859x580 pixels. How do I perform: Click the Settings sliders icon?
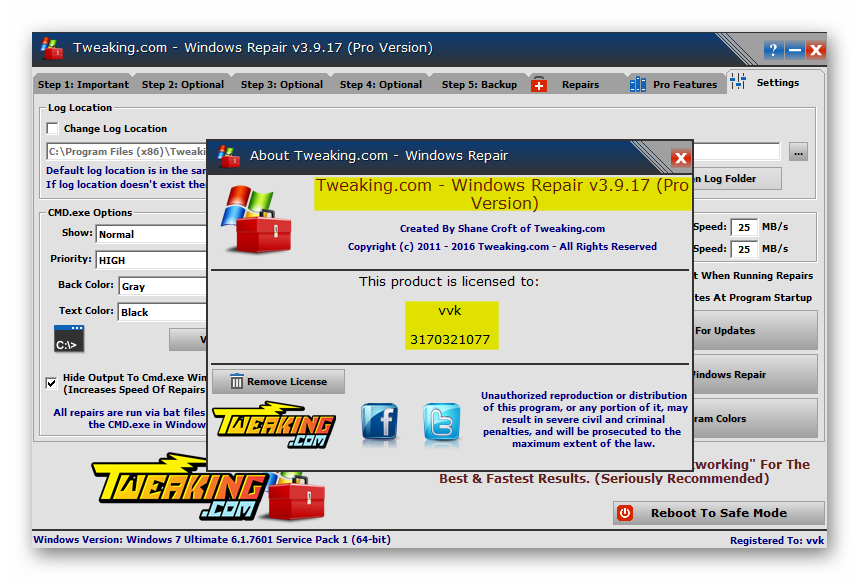coord(738,82)
